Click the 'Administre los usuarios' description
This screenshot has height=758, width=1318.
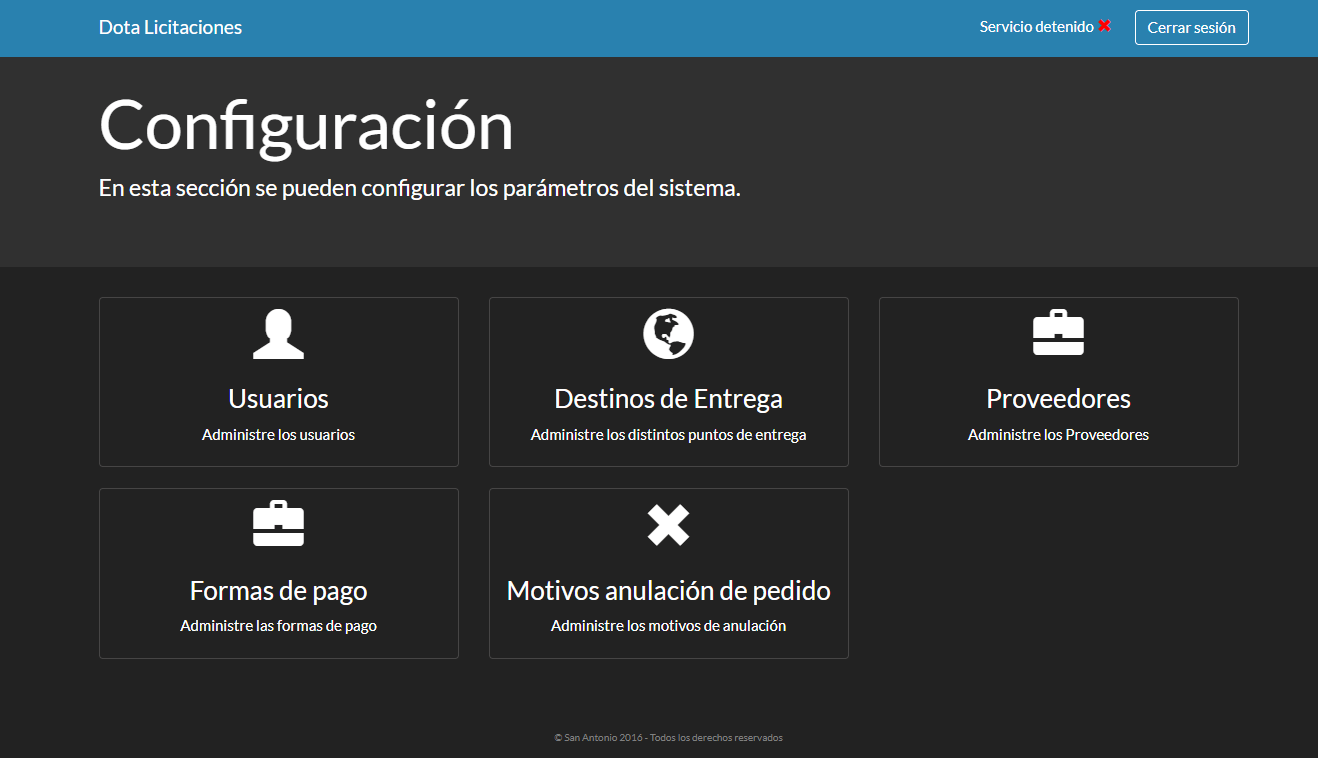coord(278,435)
